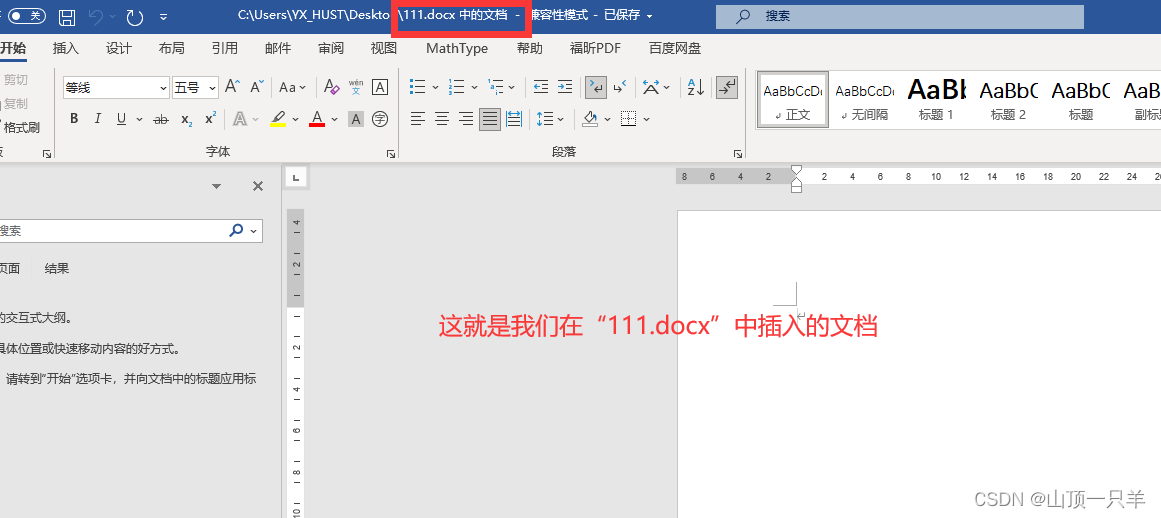Image resolution: width=1161 pixels, height=518 pixels.
Task: Apply superscript formatting
Action: coord(210,118)
